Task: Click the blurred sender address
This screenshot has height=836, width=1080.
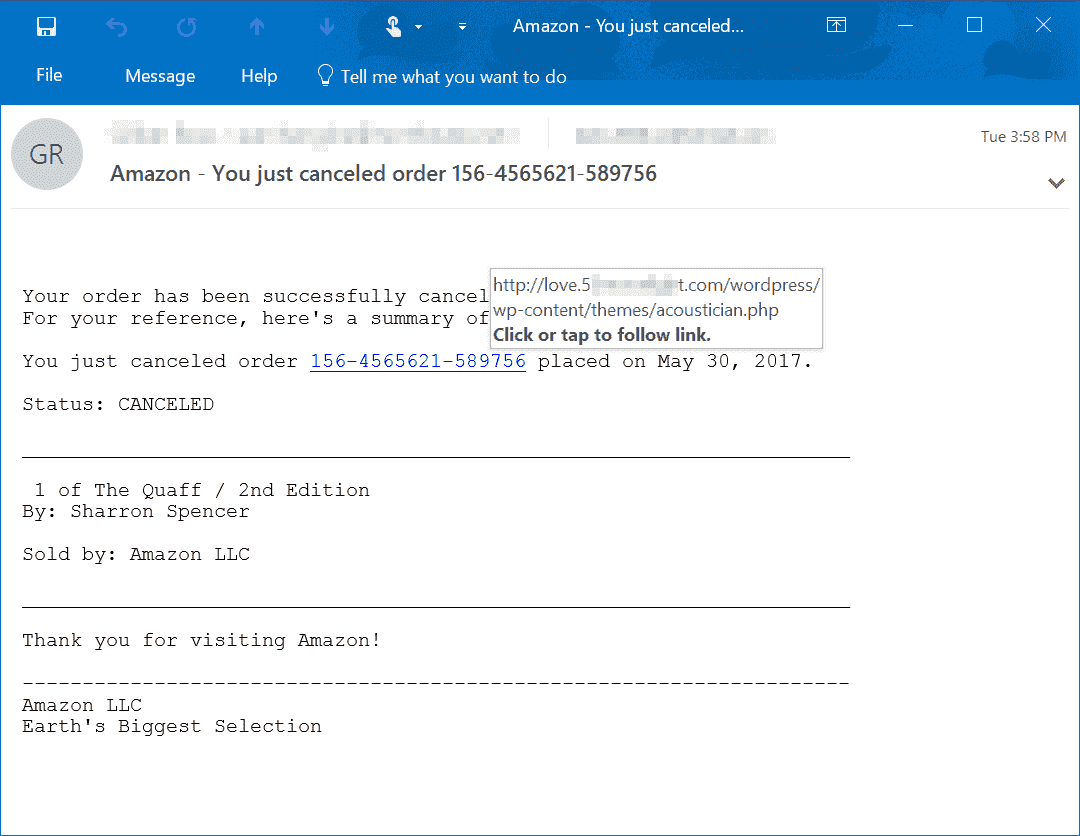Action: 313,134
